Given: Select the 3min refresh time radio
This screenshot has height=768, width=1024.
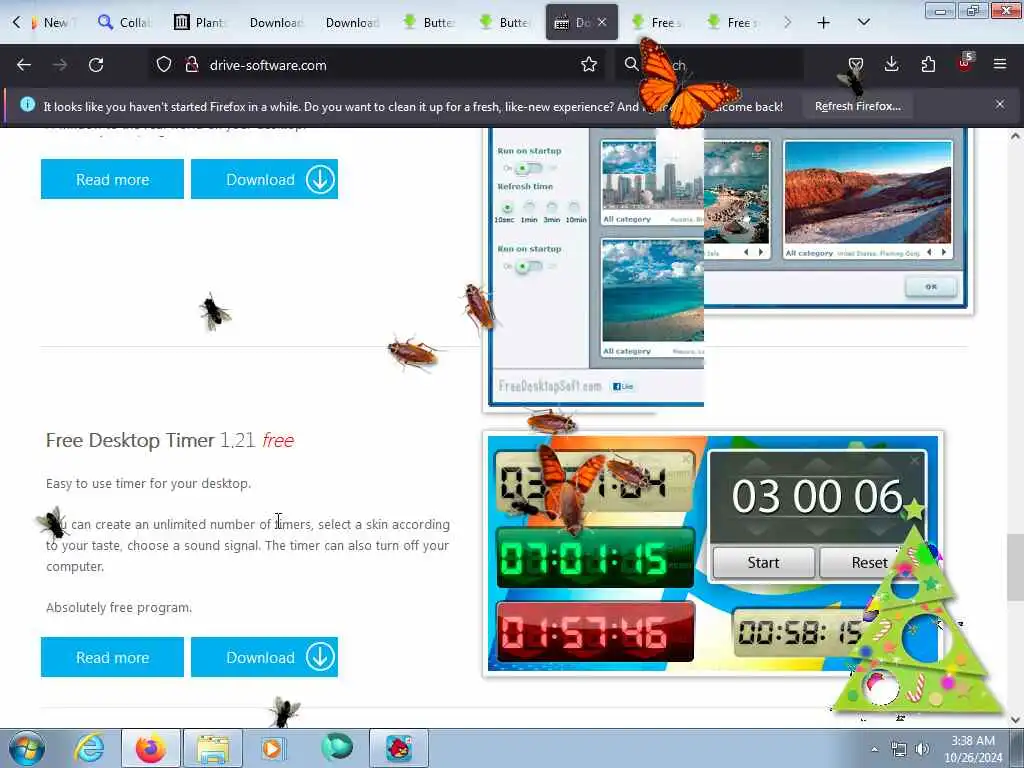Looking at the screenshot, I should [x=552, y=207].
